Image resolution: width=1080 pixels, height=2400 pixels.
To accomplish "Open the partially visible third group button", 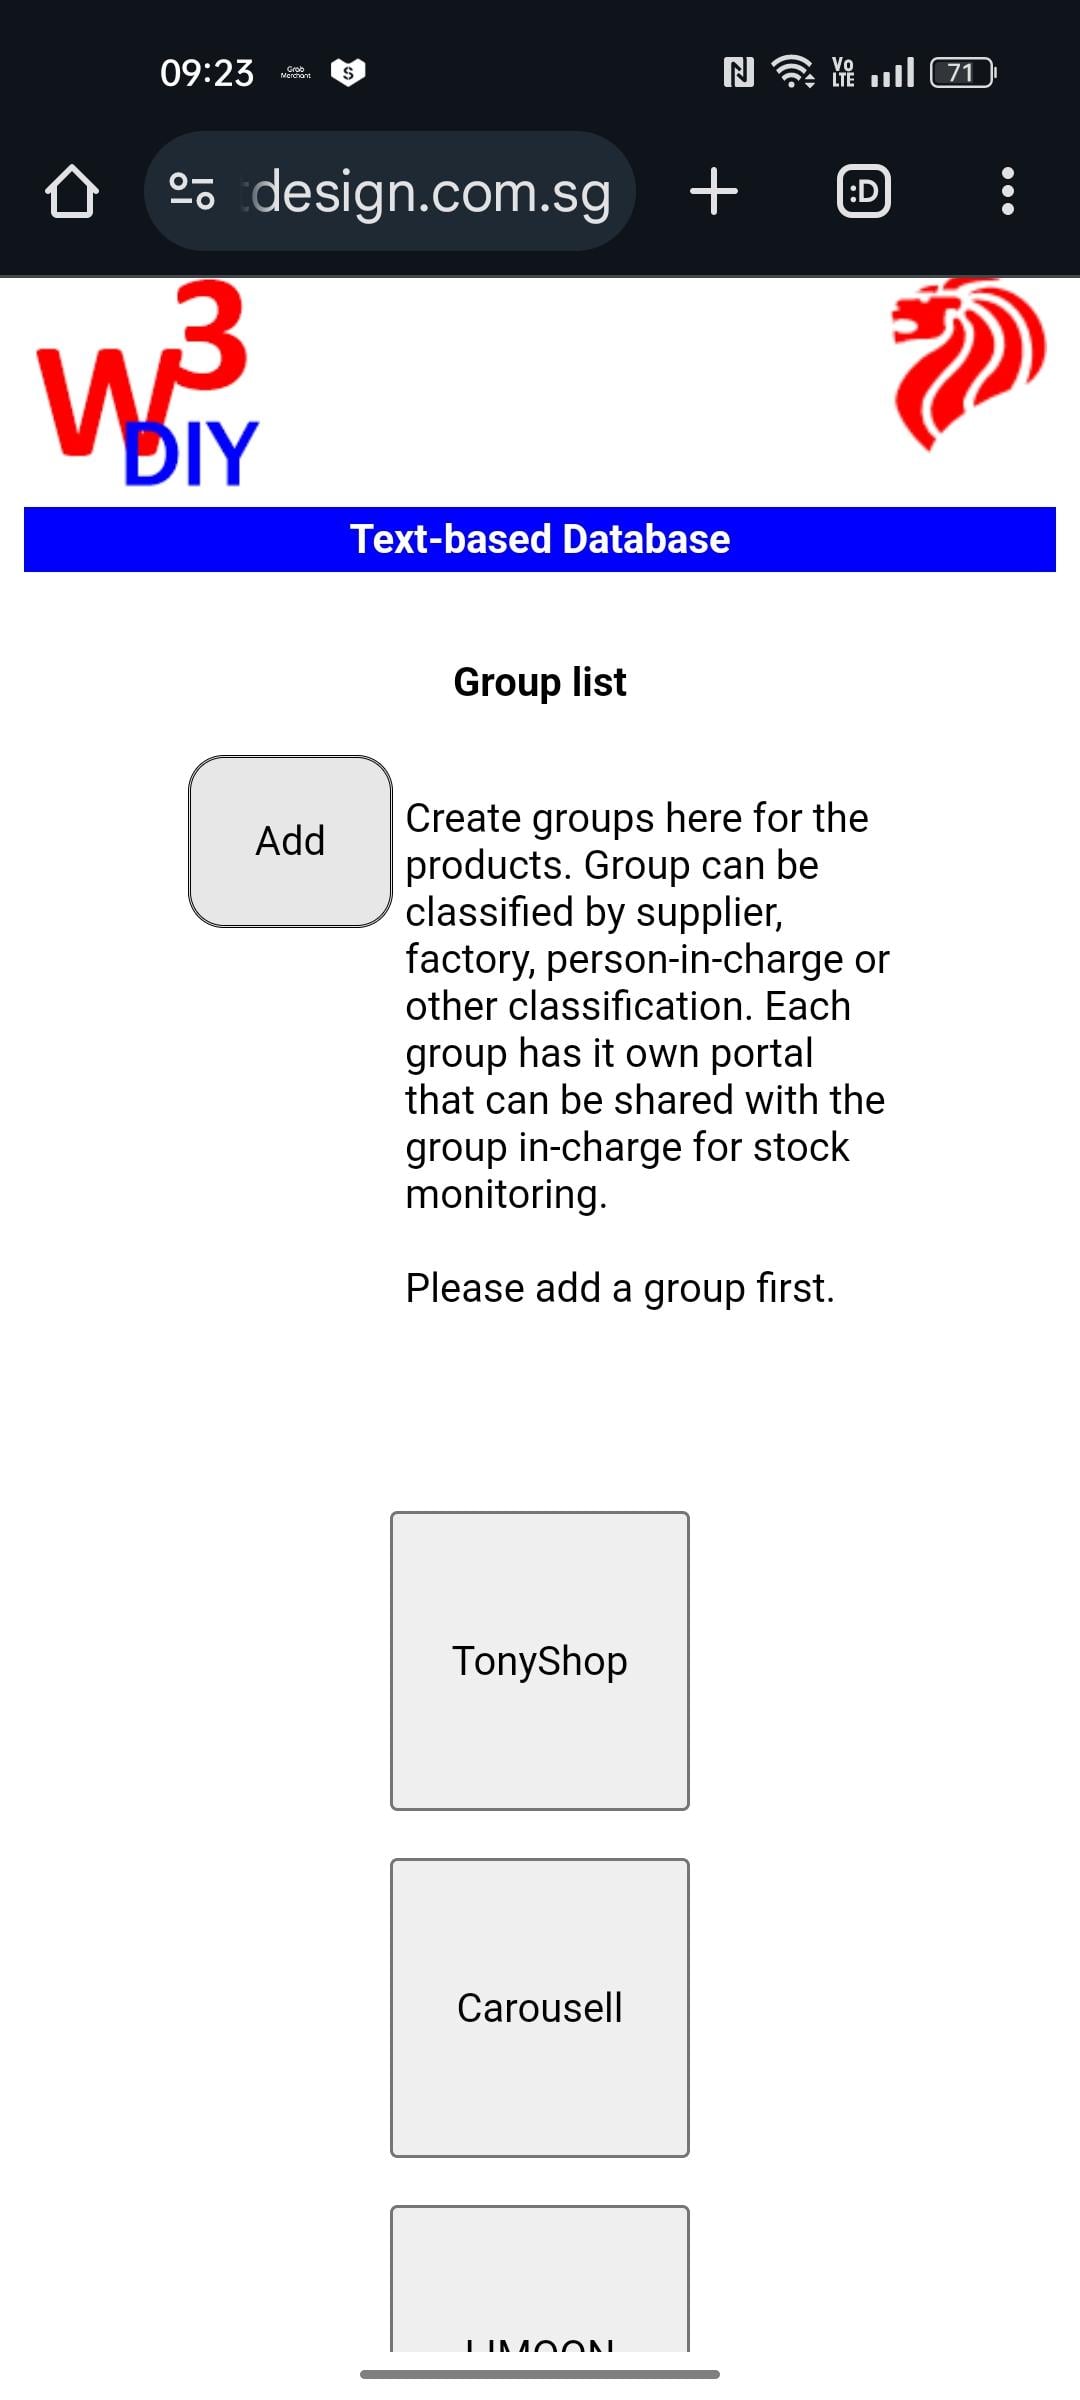I will pos(540,2280).
